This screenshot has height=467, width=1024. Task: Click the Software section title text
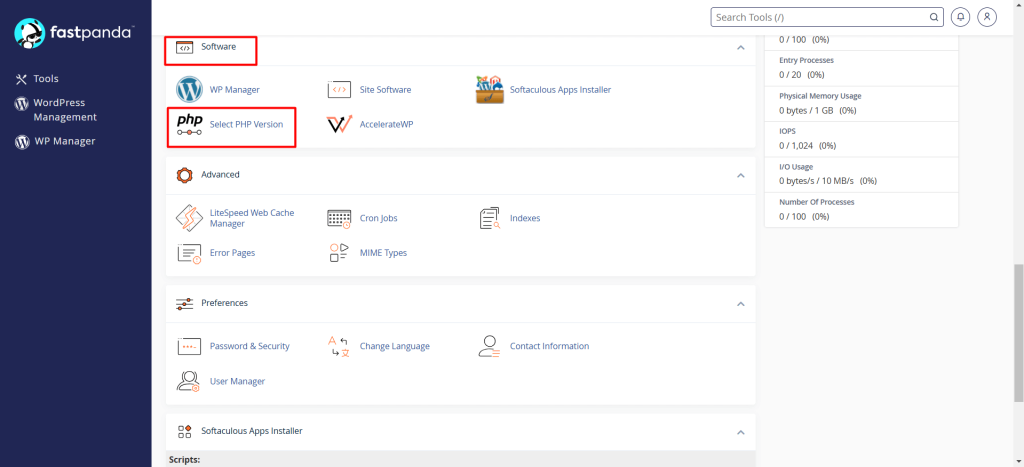(x=219, y=47)
